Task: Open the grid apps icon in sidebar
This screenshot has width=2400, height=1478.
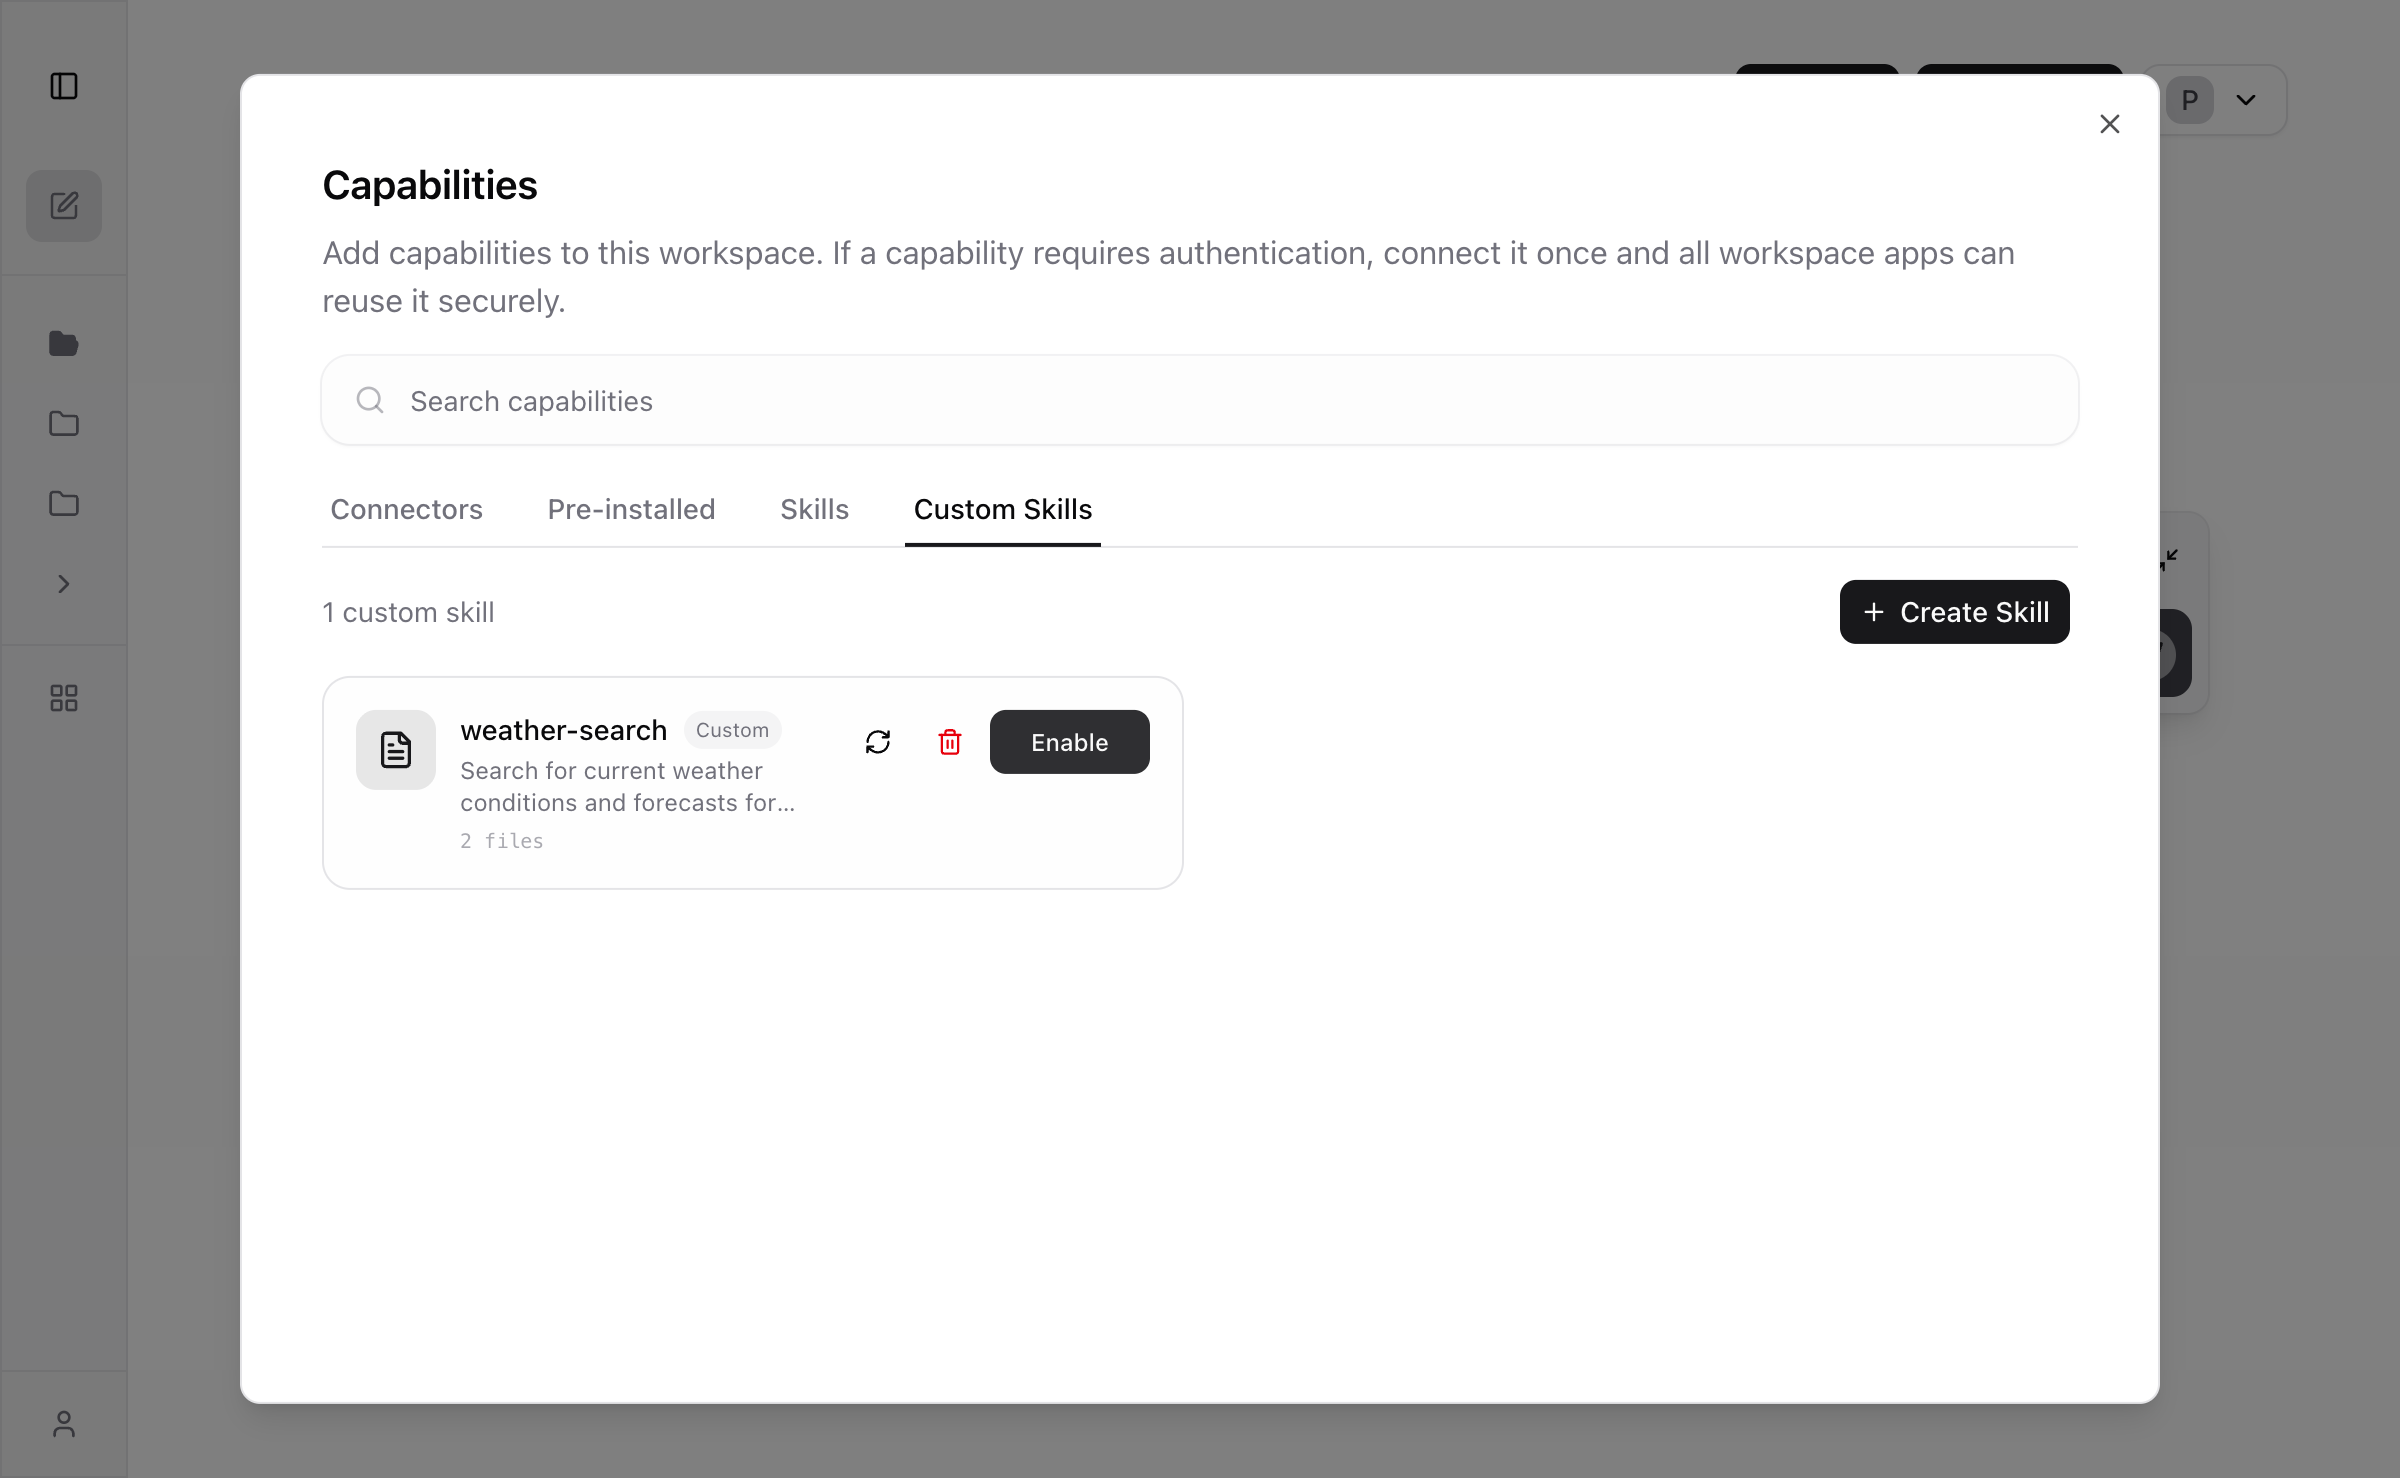Action: pyautogui.click(x=64, y=697)
